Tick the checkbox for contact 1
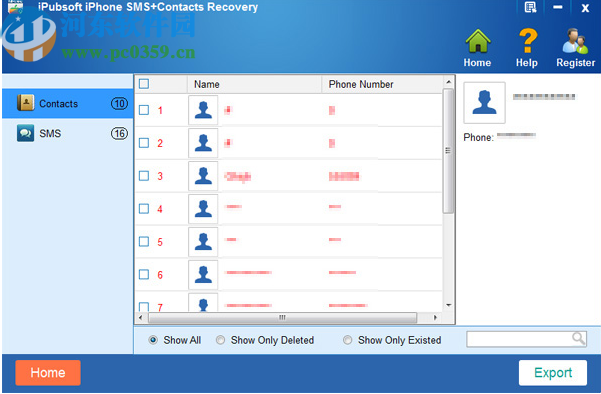 144,110
